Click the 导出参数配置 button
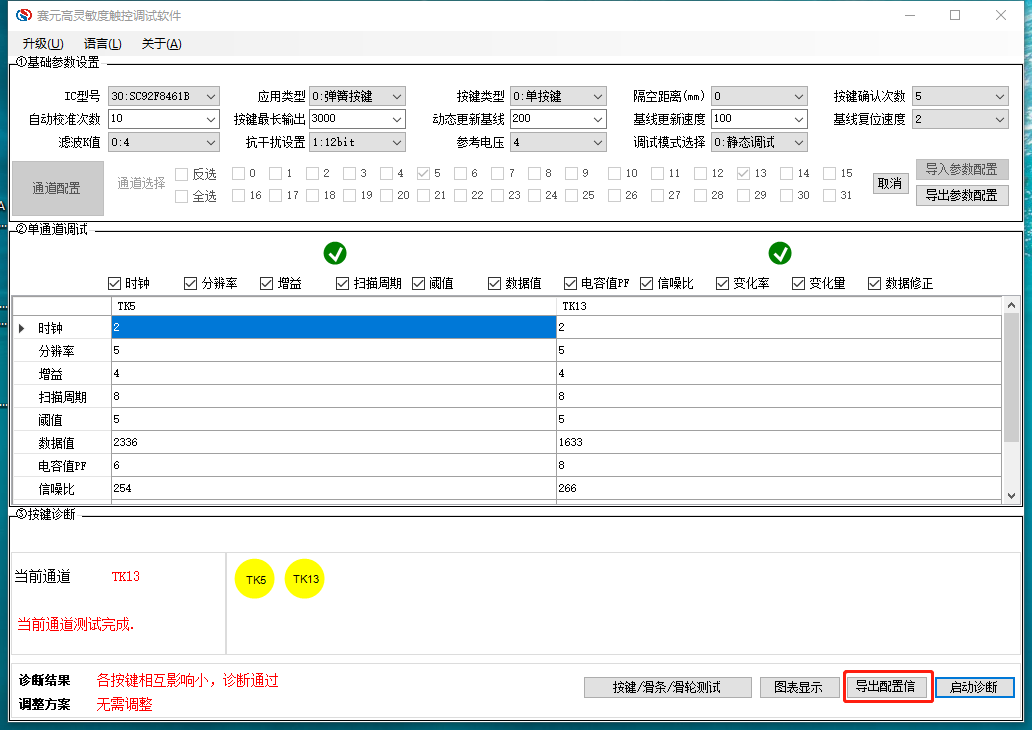1032x730 pixels. 962,196
